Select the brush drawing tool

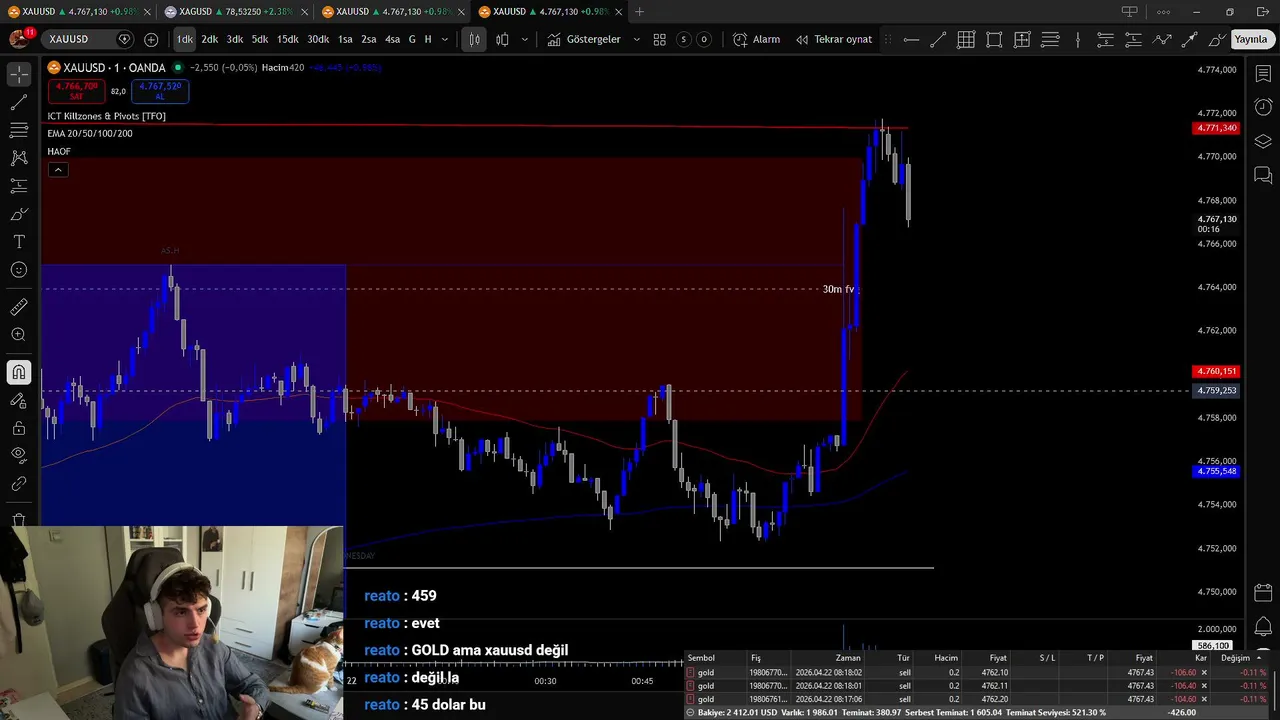(19, 214)
